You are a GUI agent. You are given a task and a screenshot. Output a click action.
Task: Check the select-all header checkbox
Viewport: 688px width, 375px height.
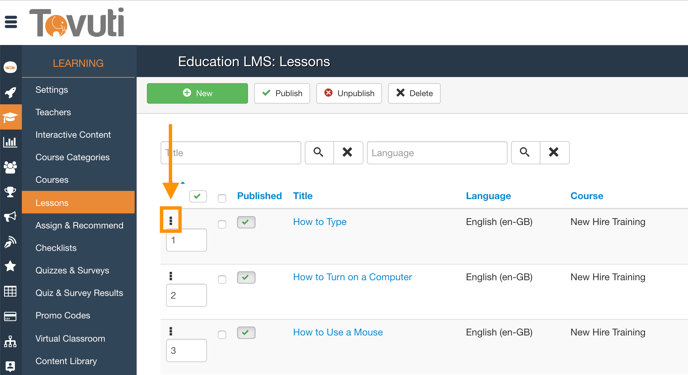click(x=222, y=198)
